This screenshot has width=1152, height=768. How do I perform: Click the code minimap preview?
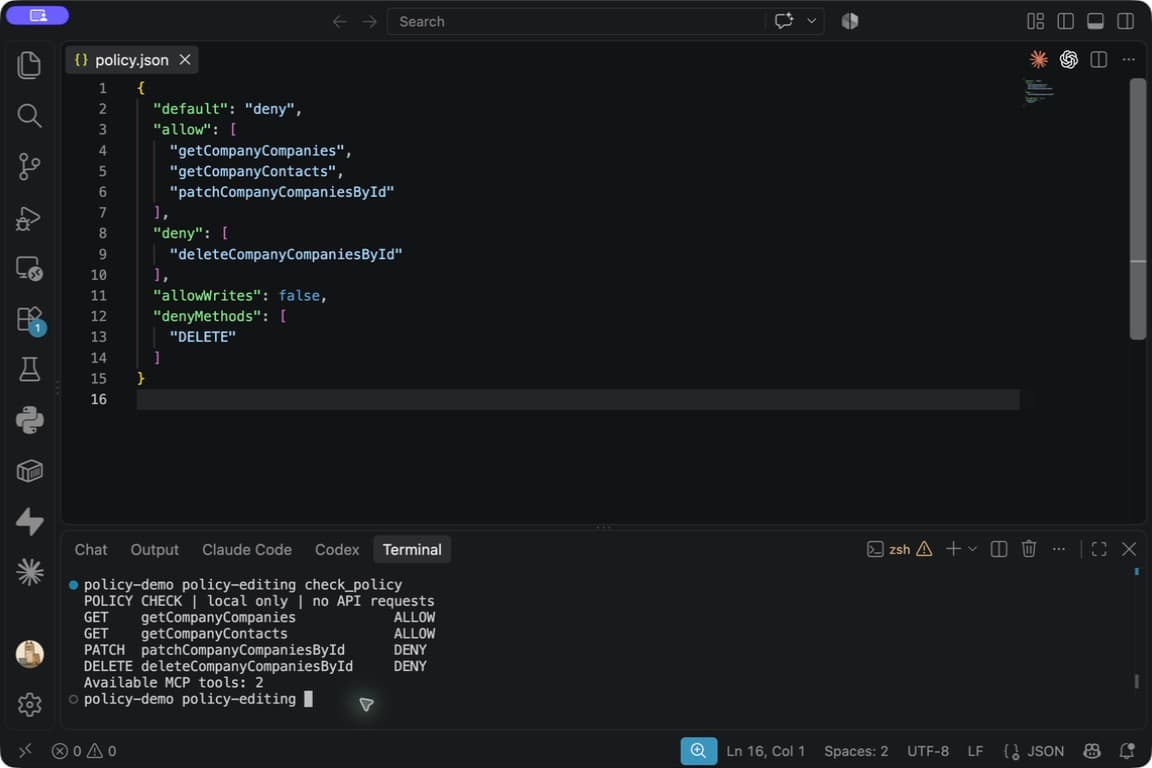coord(1039,91)
